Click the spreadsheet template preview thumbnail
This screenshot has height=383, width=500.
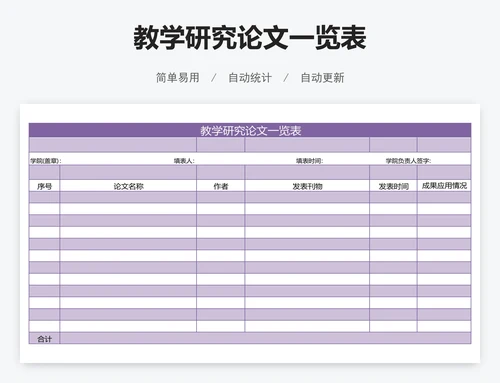250,233
